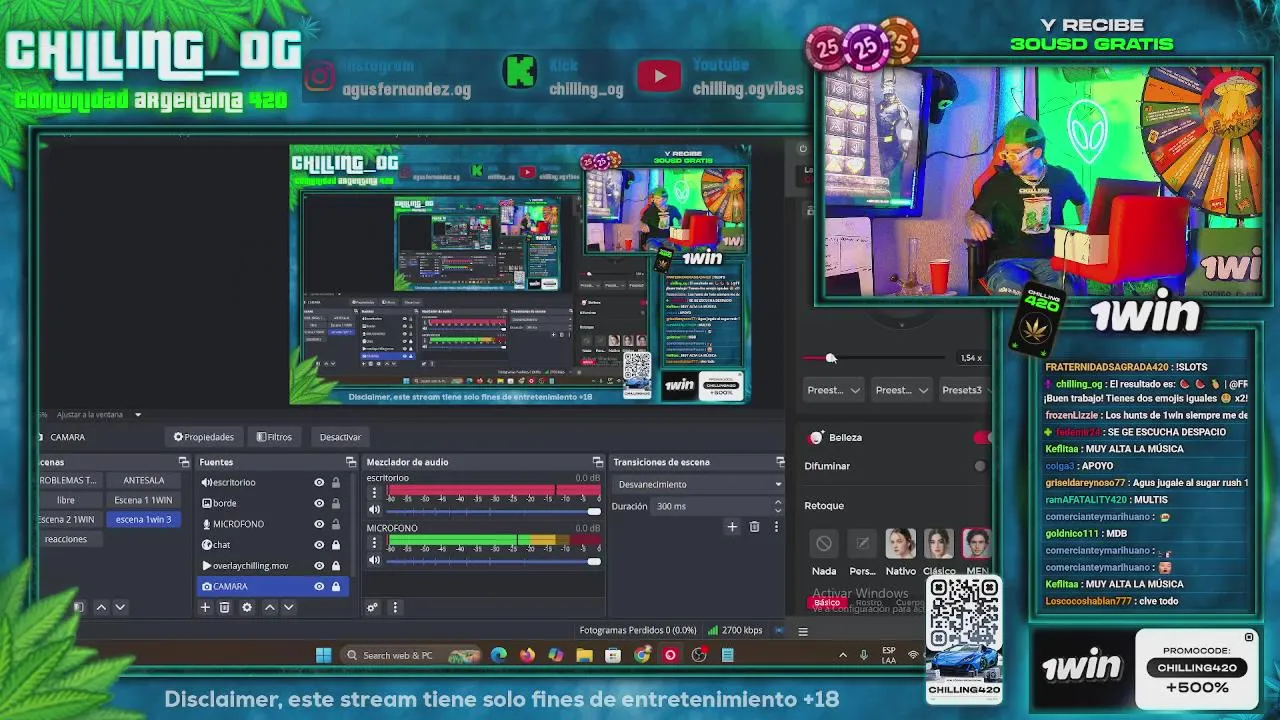The height and width of the screenshot is (720, 1280).
Task: Open the second Preset dropdown
Action: coord(902,390)
